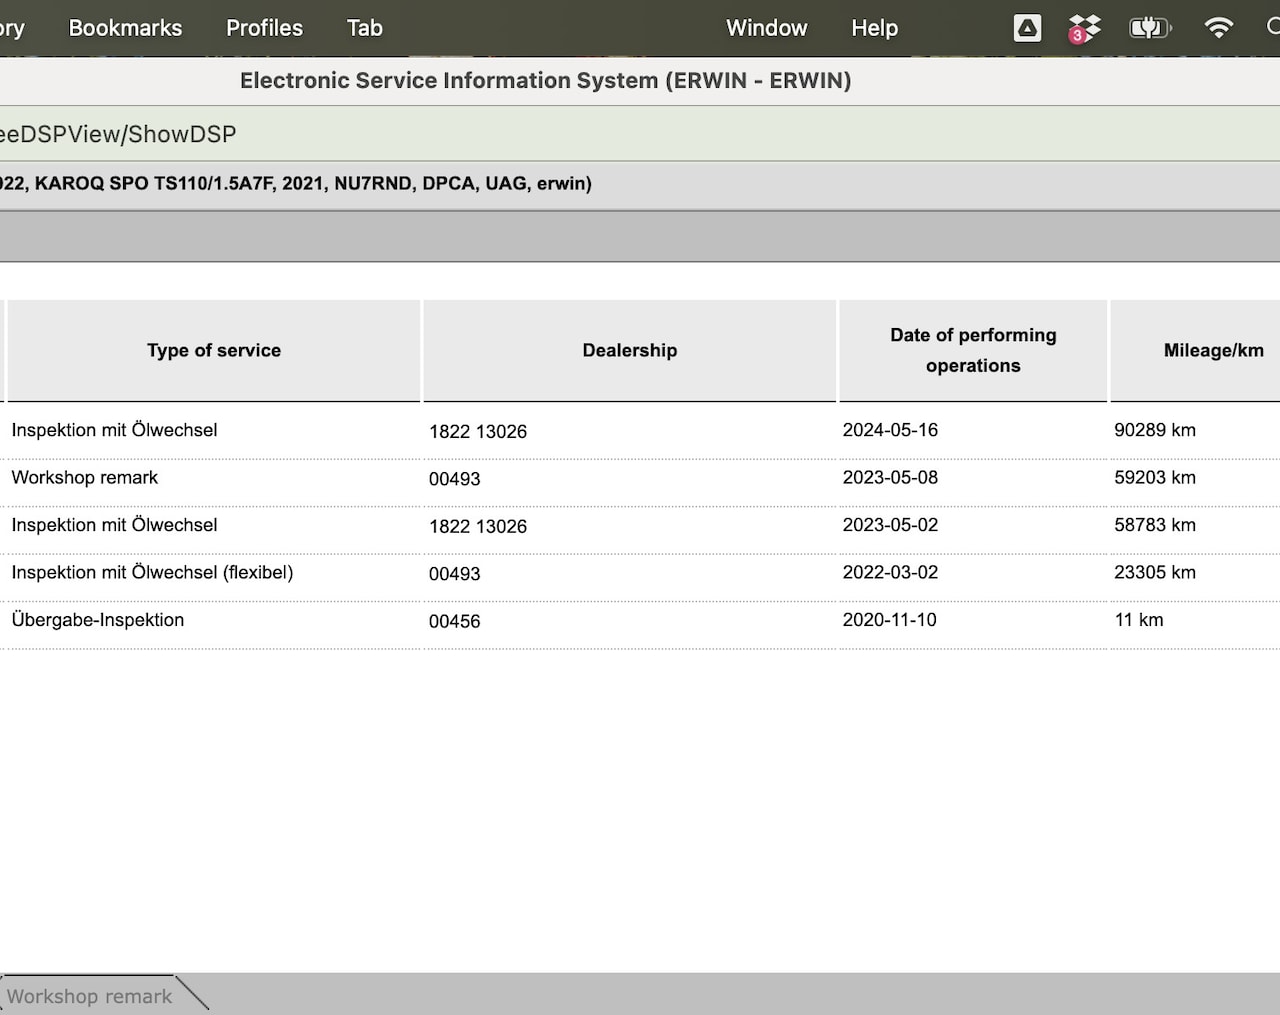
Task: Click the Workshop remark service row
Action: [x=85, y=478]
